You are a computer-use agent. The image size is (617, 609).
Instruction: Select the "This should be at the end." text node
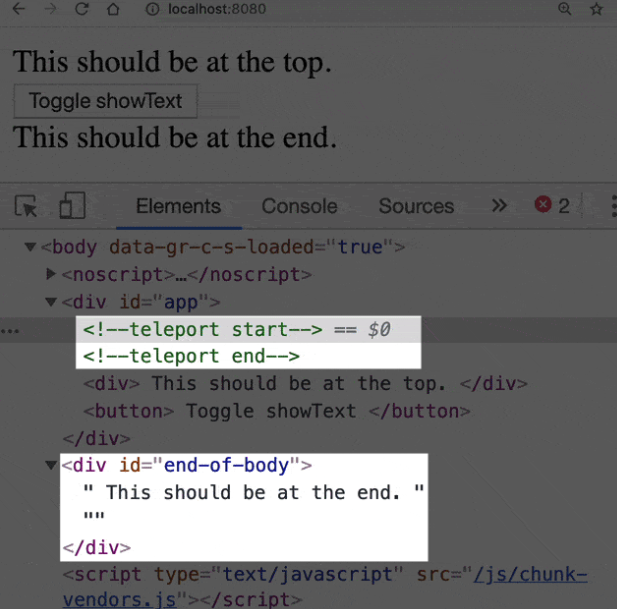point(253,493)
